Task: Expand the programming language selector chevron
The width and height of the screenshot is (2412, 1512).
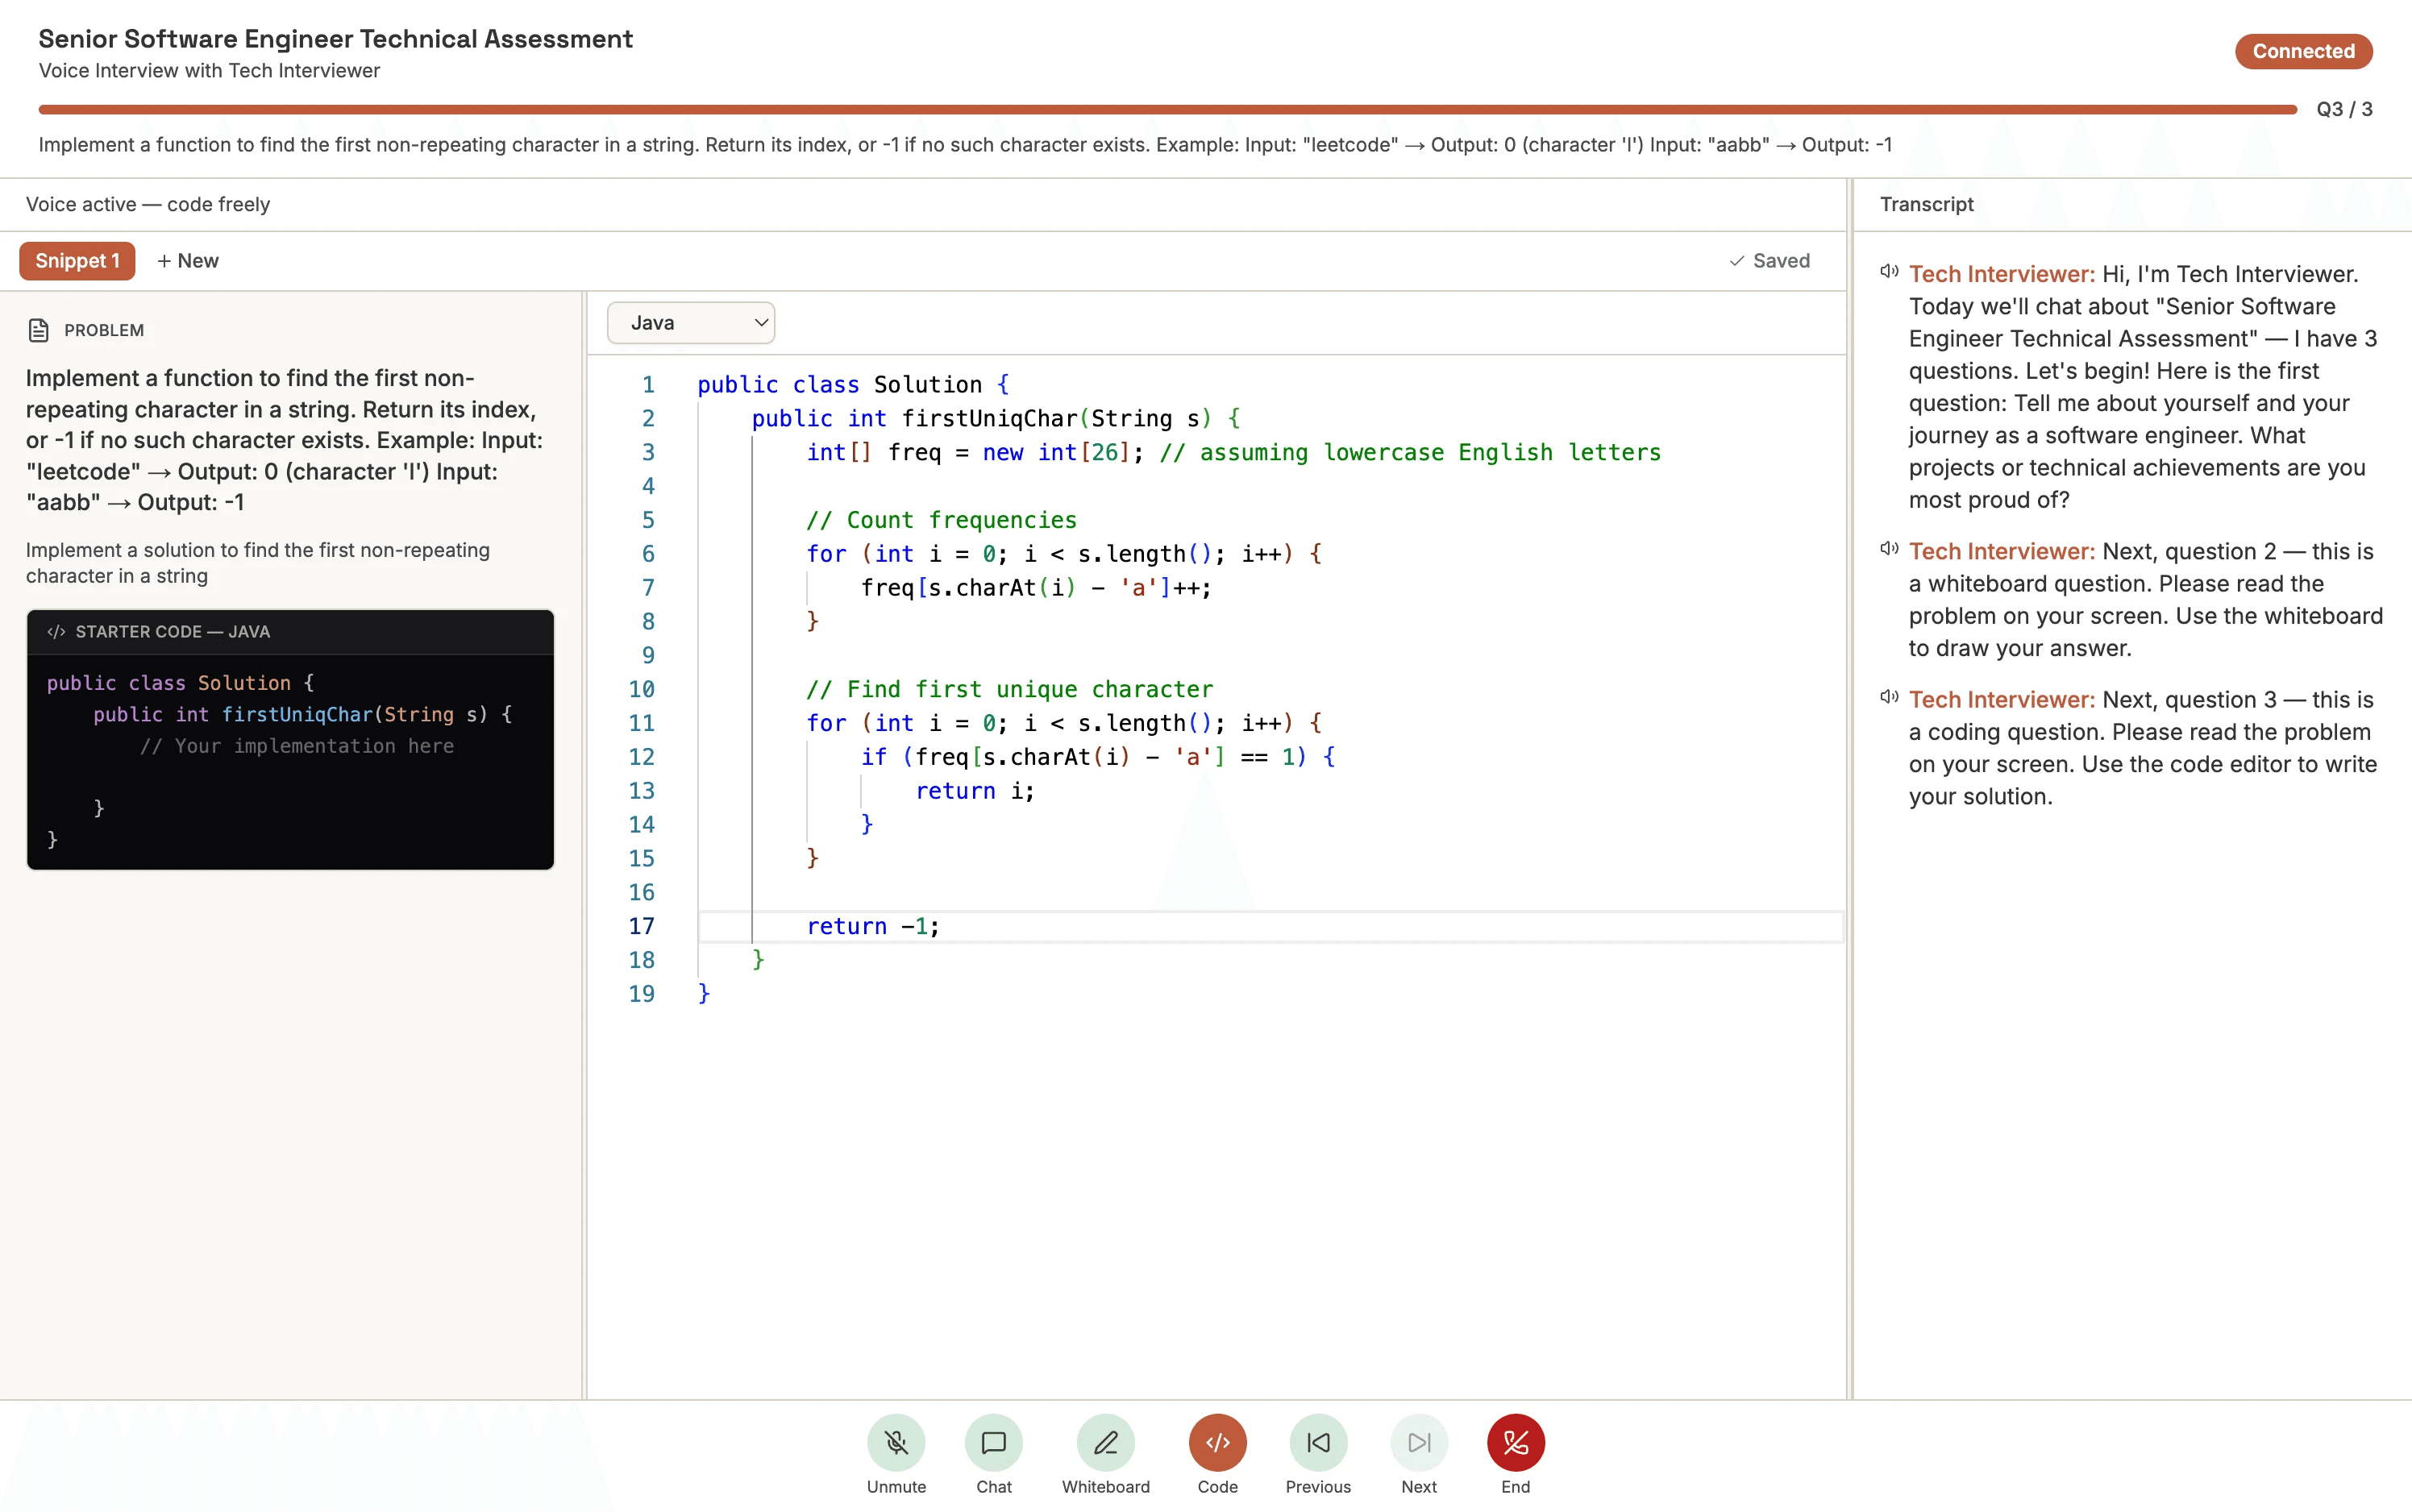Action: [760, 322]
